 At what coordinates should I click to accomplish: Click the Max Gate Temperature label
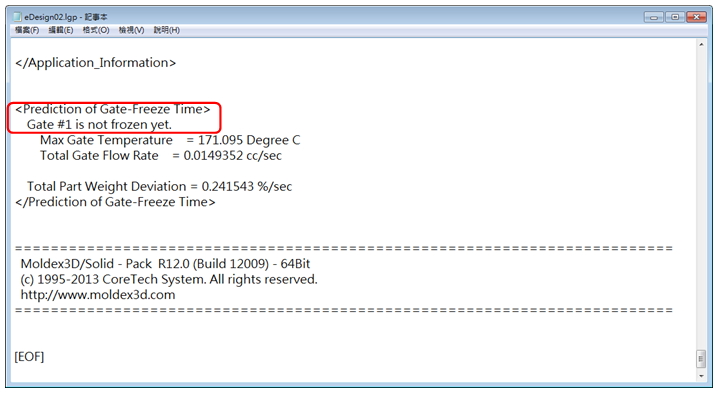[106, 140]
